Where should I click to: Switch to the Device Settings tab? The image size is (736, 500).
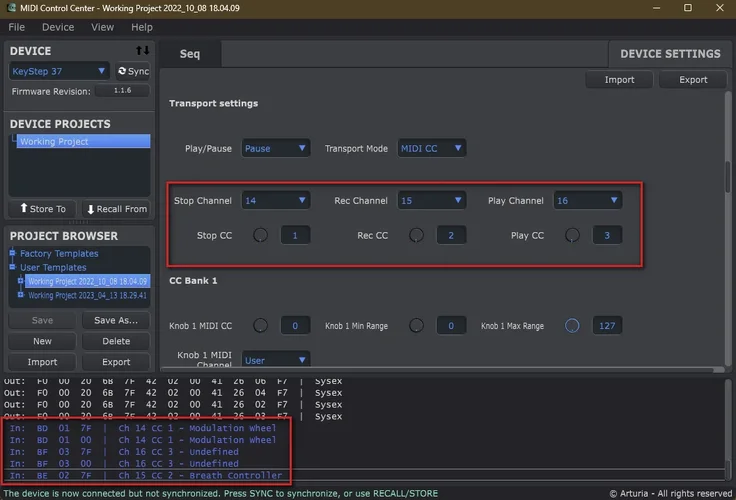(x=669, y=54)
